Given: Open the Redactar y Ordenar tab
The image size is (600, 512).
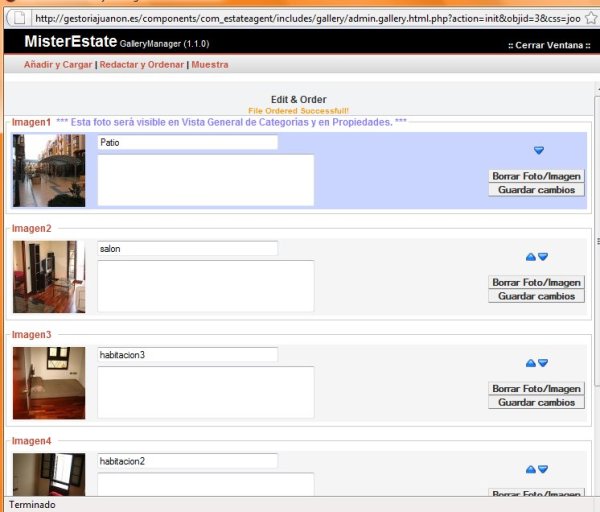Looking at the screenshot, I should [x=142, y=65].
